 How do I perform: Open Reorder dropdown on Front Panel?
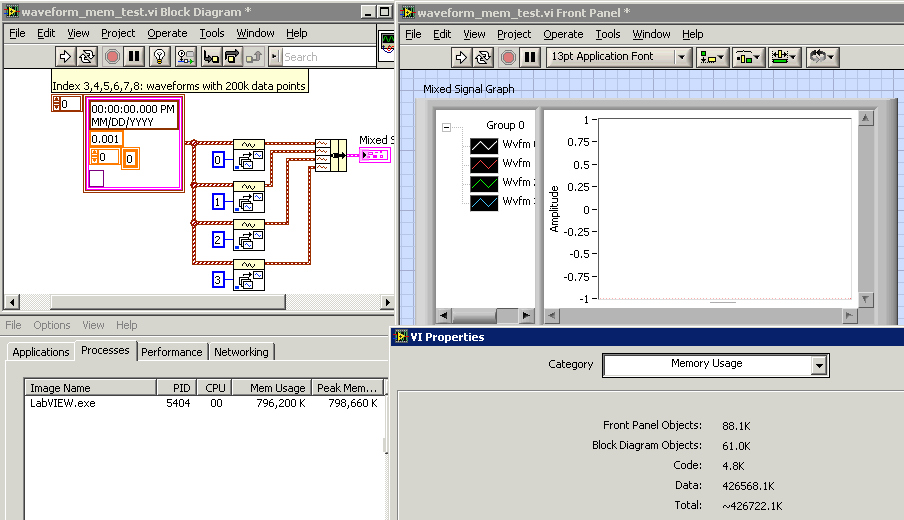822,57
